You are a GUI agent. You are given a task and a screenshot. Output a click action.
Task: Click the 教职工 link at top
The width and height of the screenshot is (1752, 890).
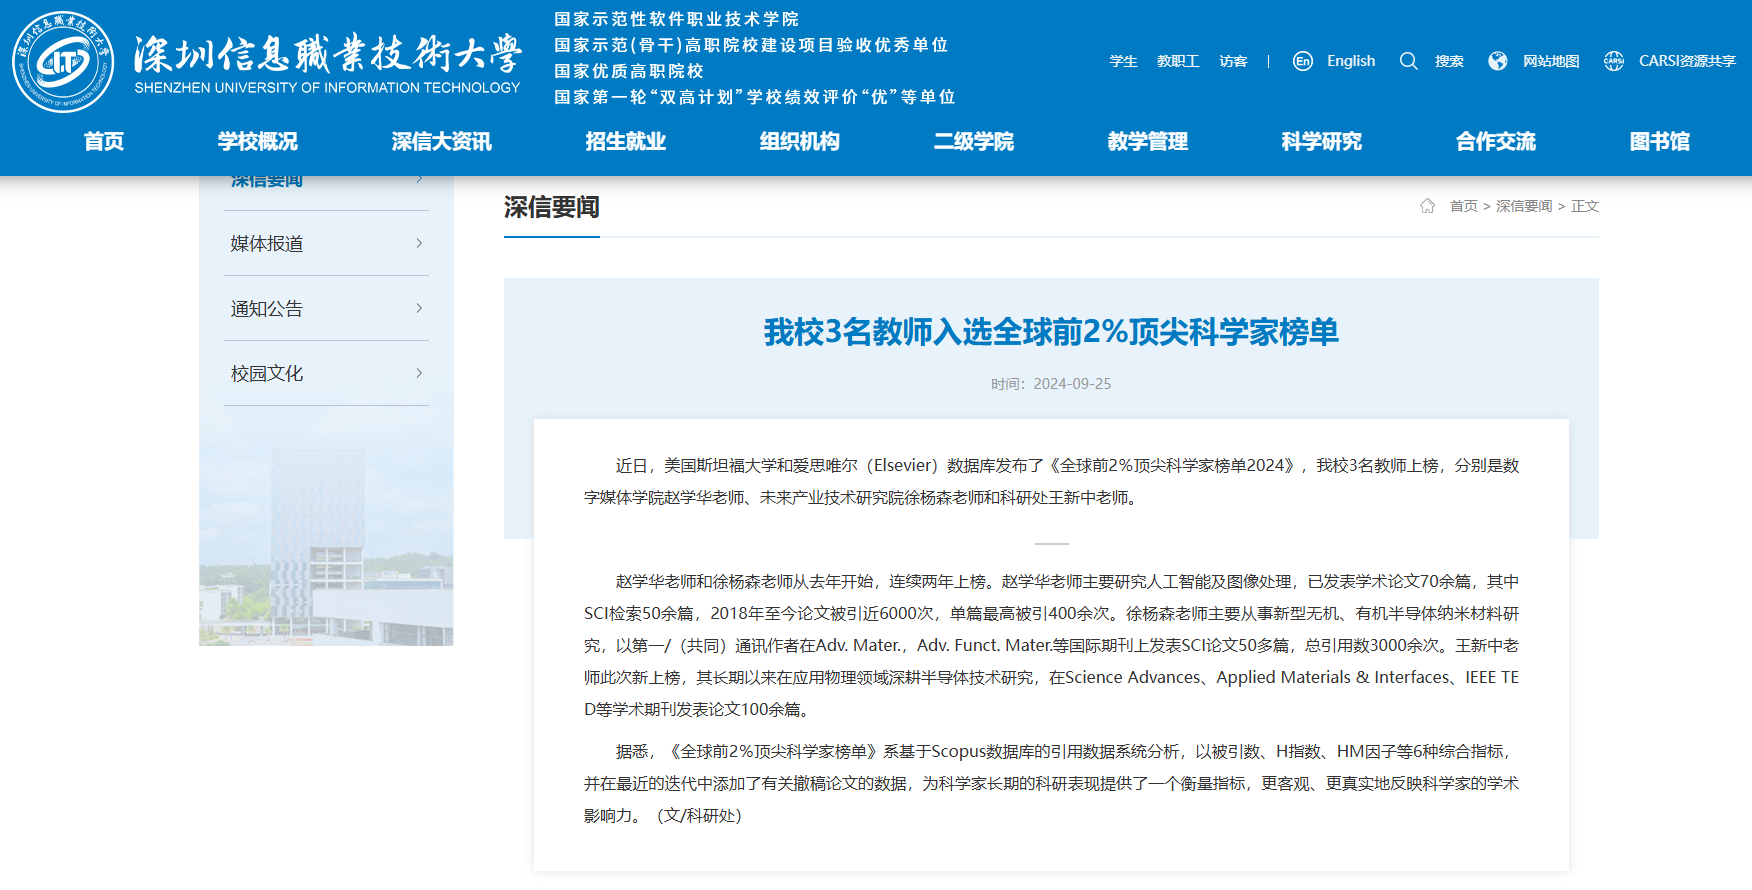click(1178, 61)
